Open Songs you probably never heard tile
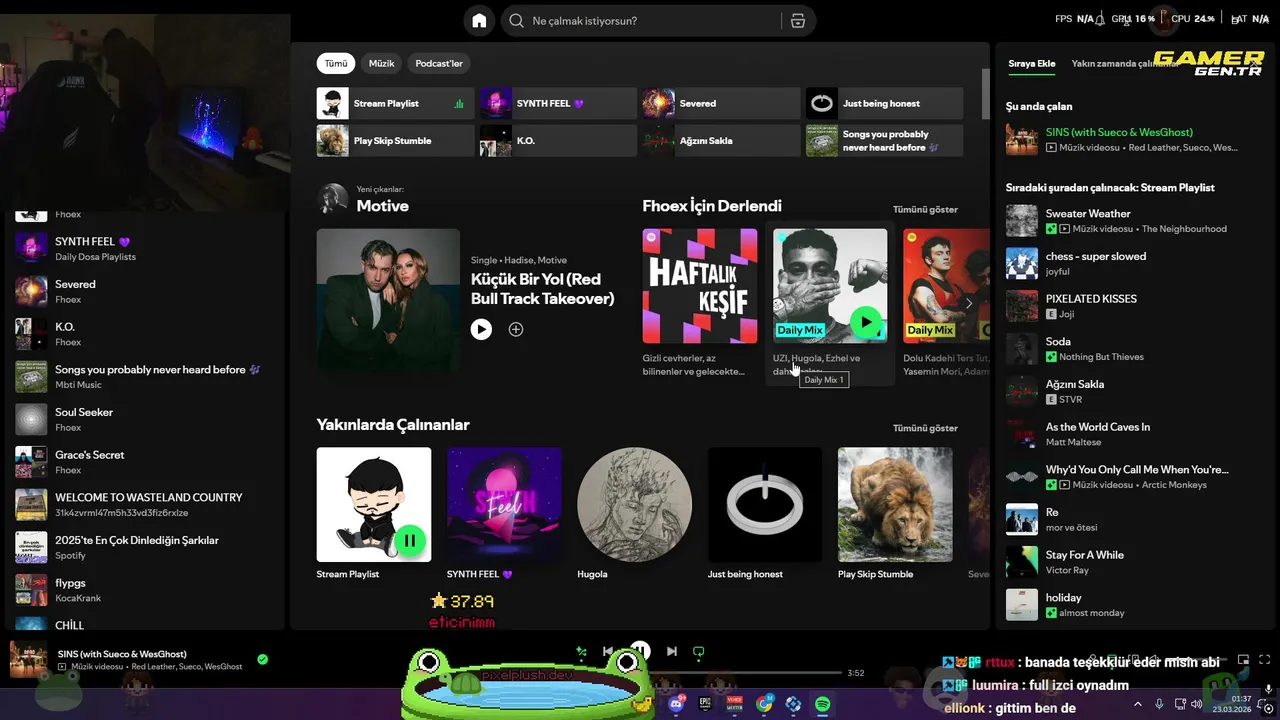 (884, 141)
